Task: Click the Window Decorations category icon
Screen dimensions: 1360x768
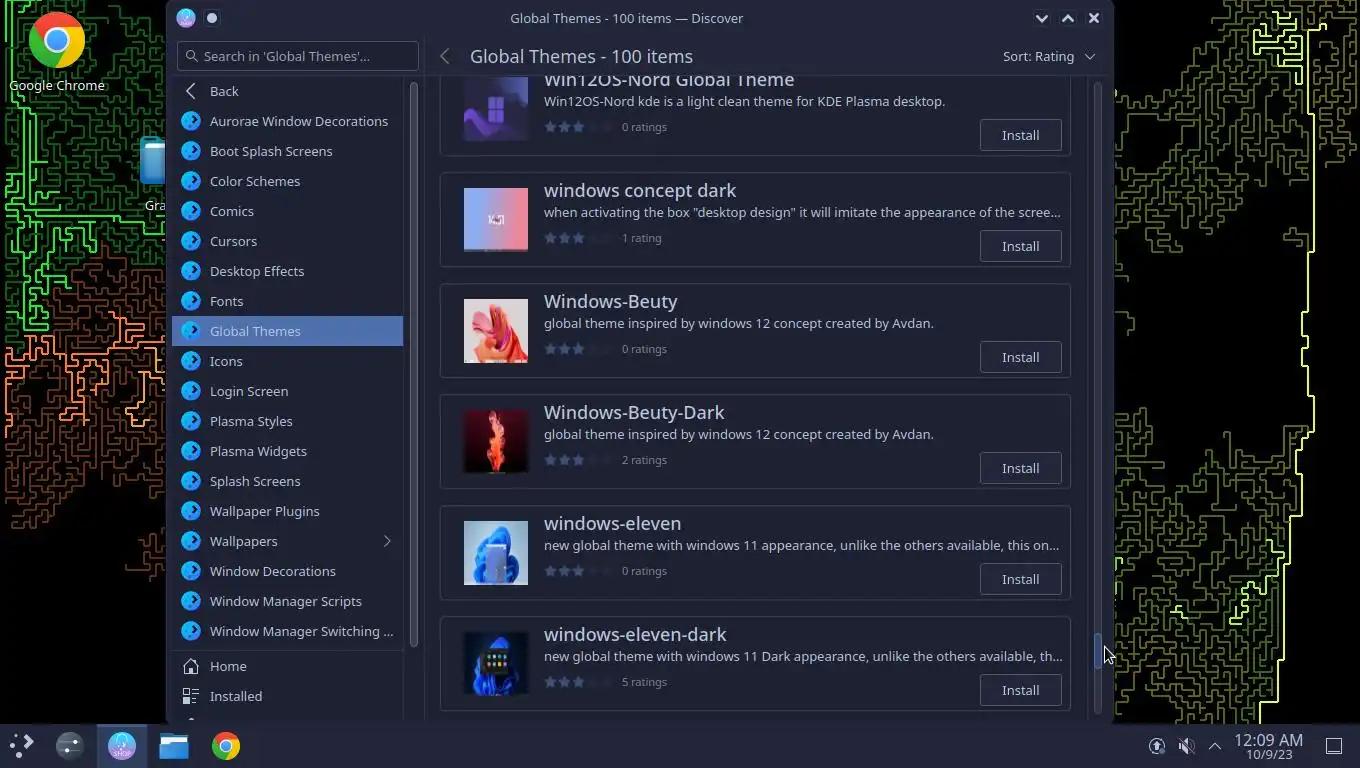Action: click(191, 571)
